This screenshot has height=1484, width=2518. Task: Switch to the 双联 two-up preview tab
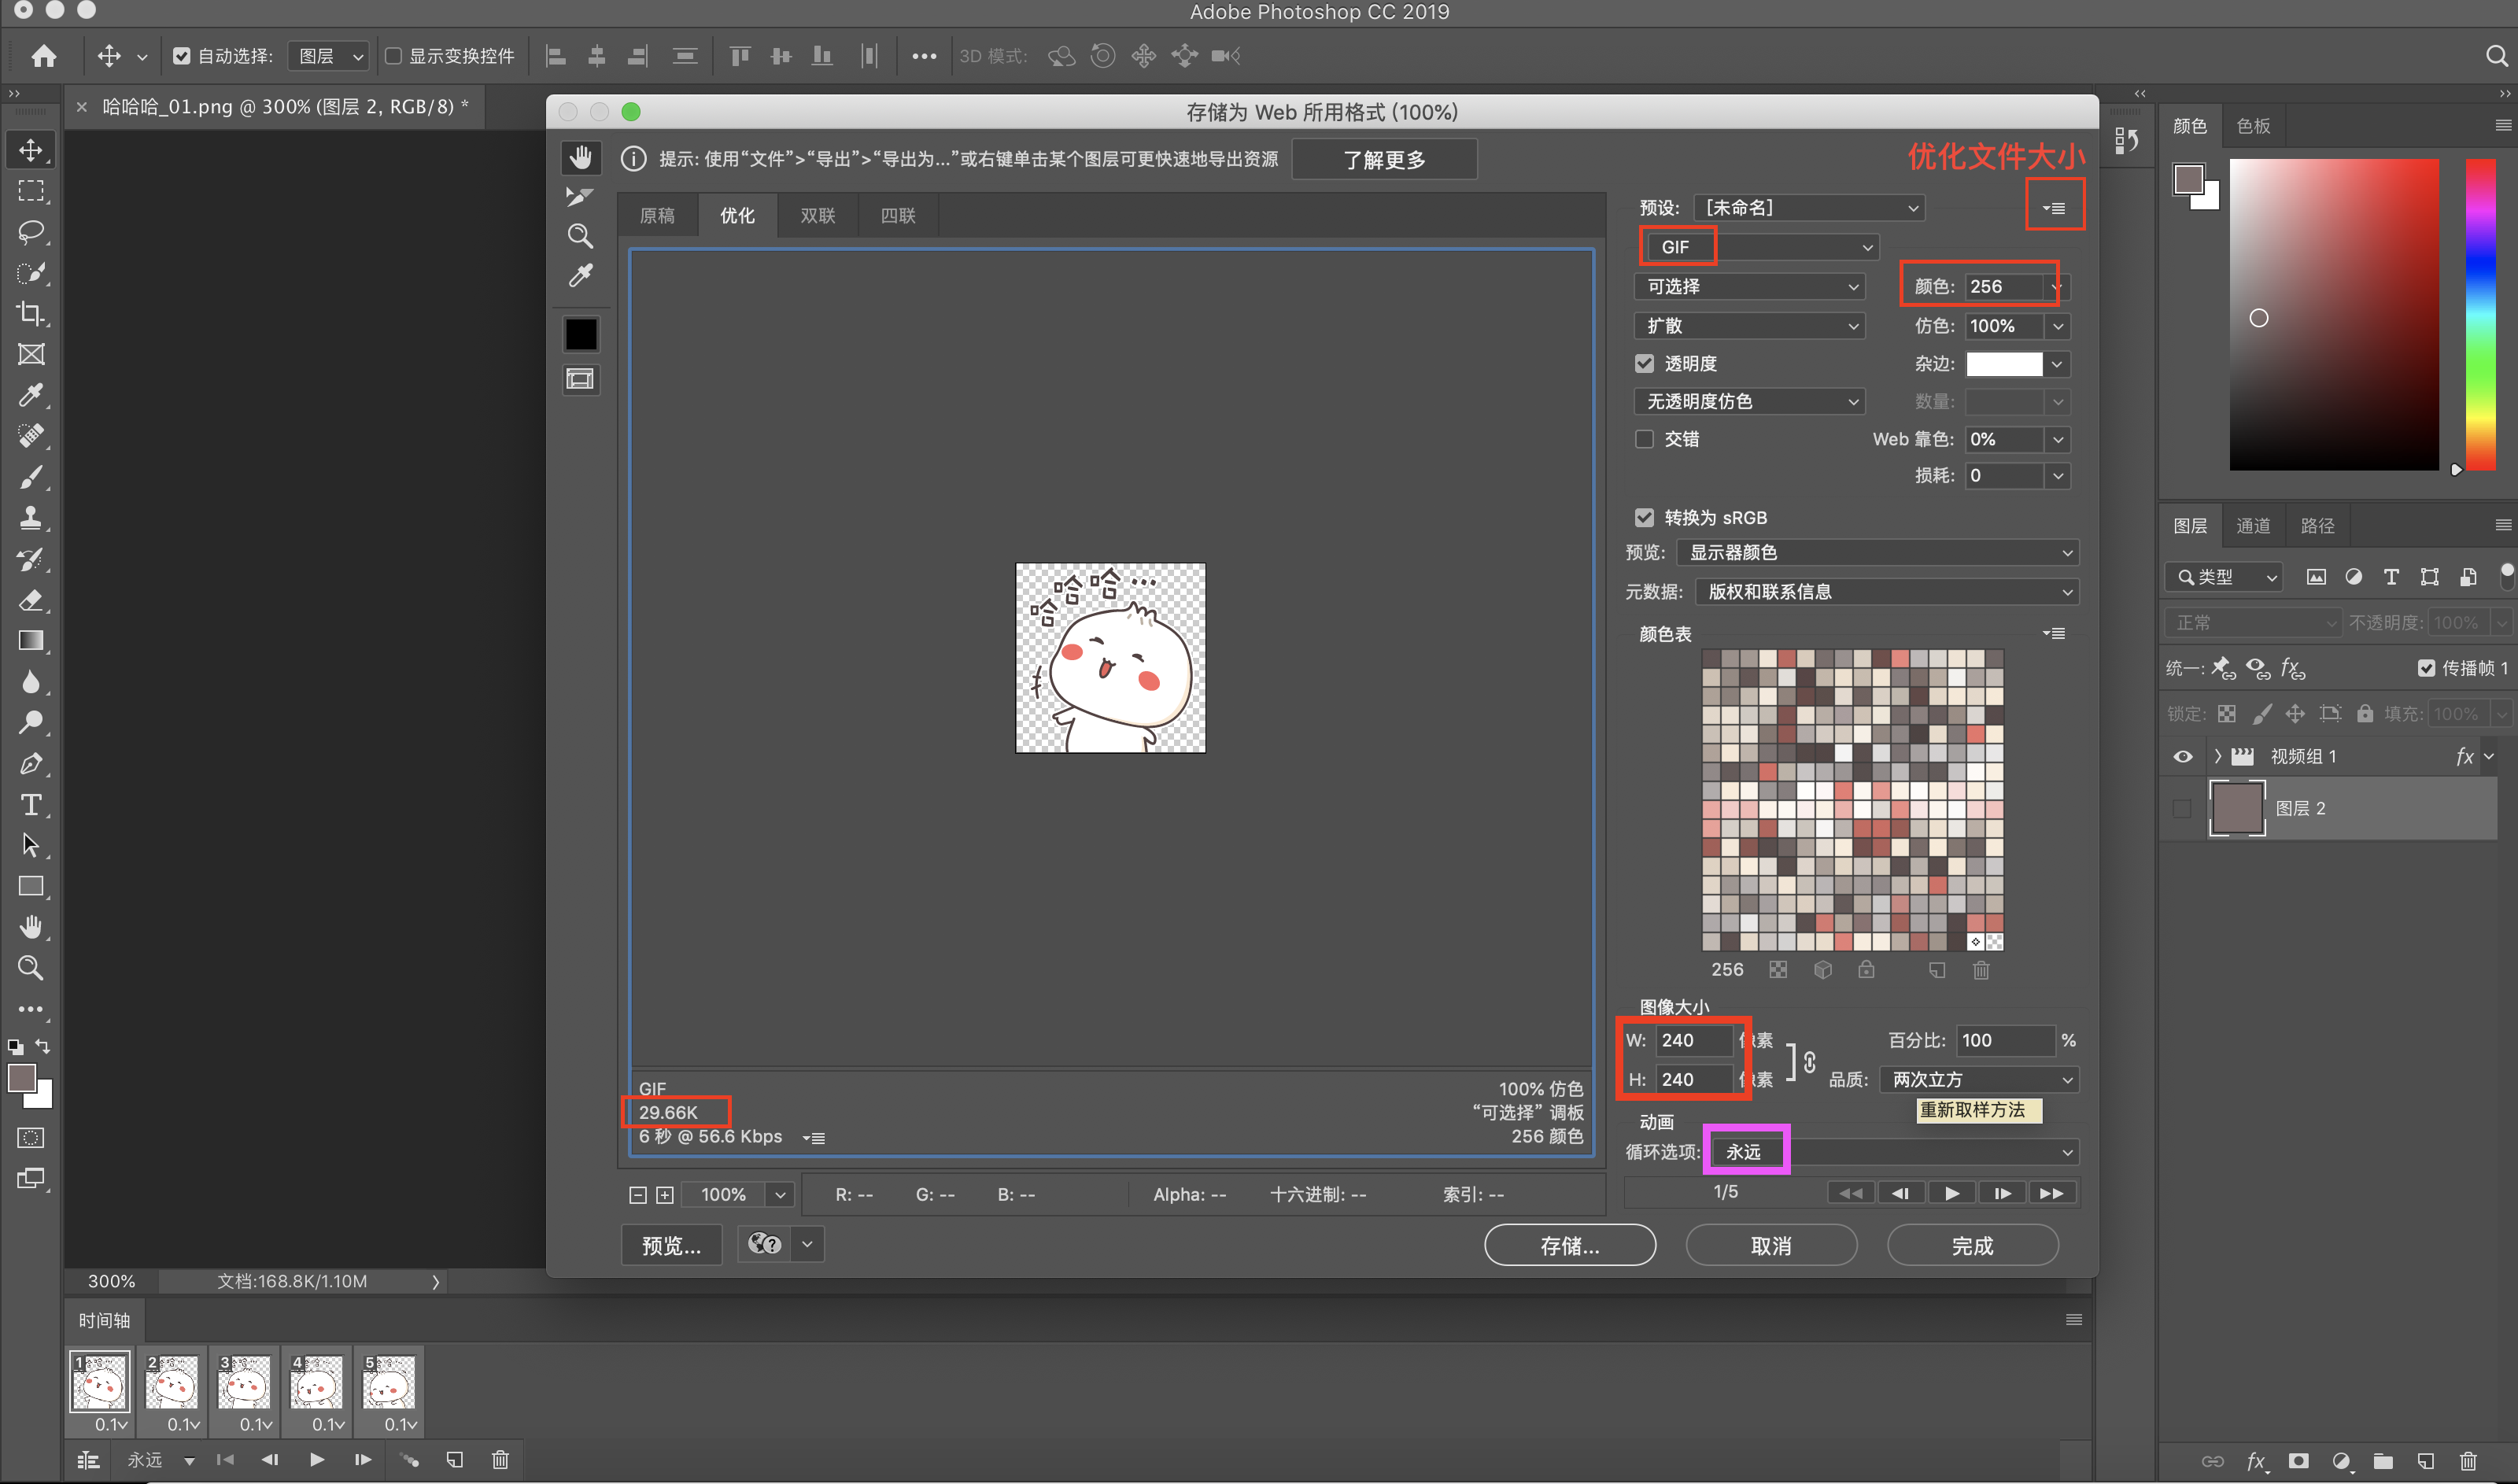[x=817, y=215]
